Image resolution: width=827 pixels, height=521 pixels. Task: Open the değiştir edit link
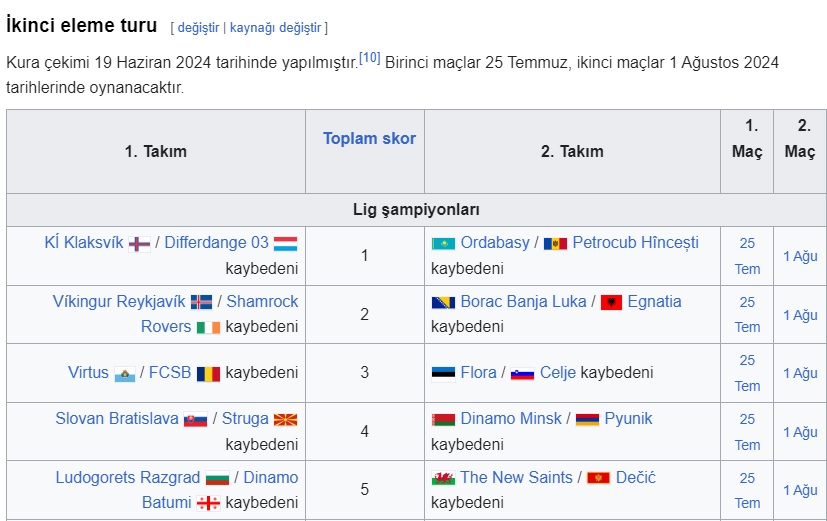tap(198, 27)
